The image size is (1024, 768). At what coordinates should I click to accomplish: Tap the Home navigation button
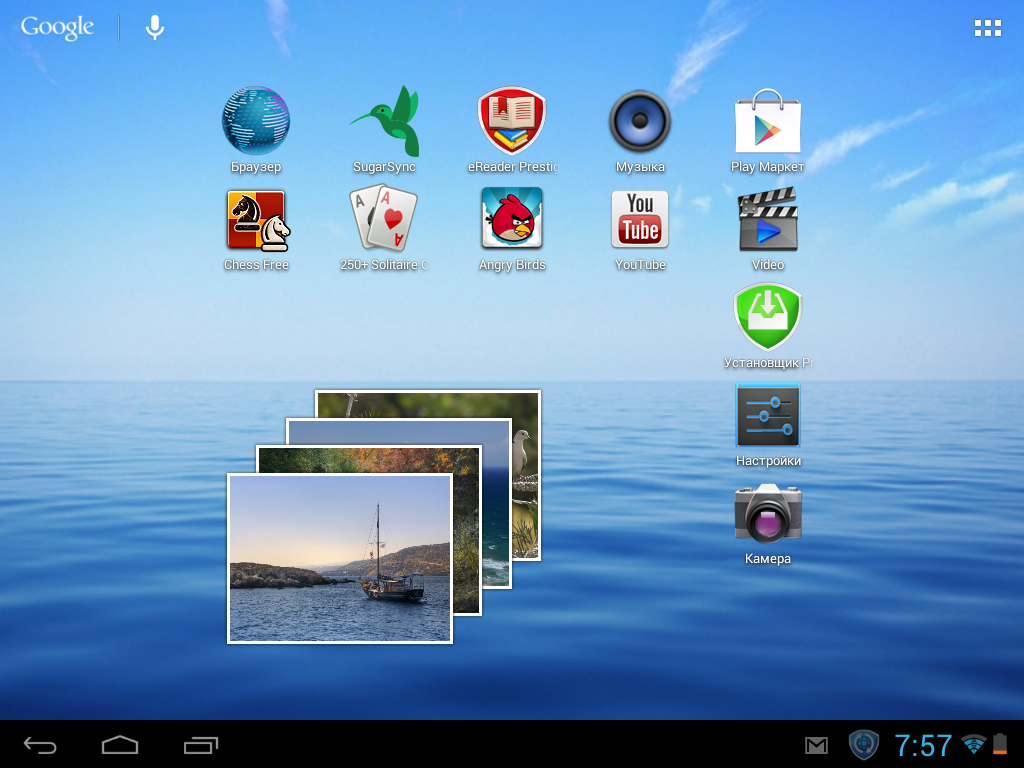[x=120, y=744]
